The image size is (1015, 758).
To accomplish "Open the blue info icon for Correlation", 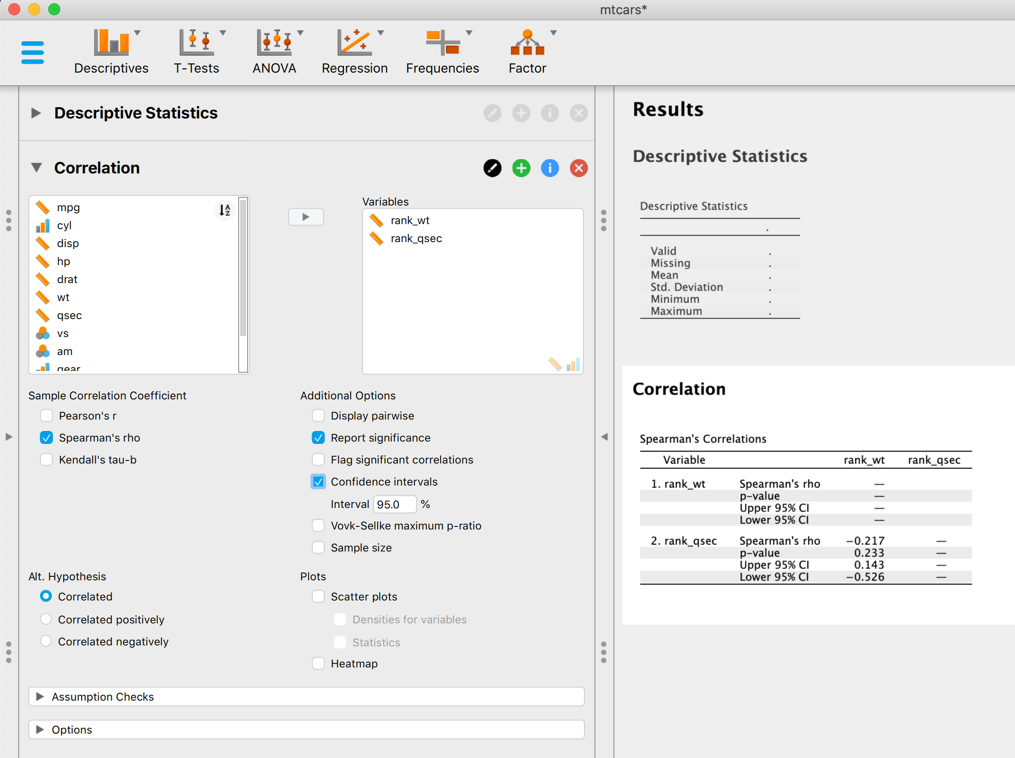I will coord(550,168).
